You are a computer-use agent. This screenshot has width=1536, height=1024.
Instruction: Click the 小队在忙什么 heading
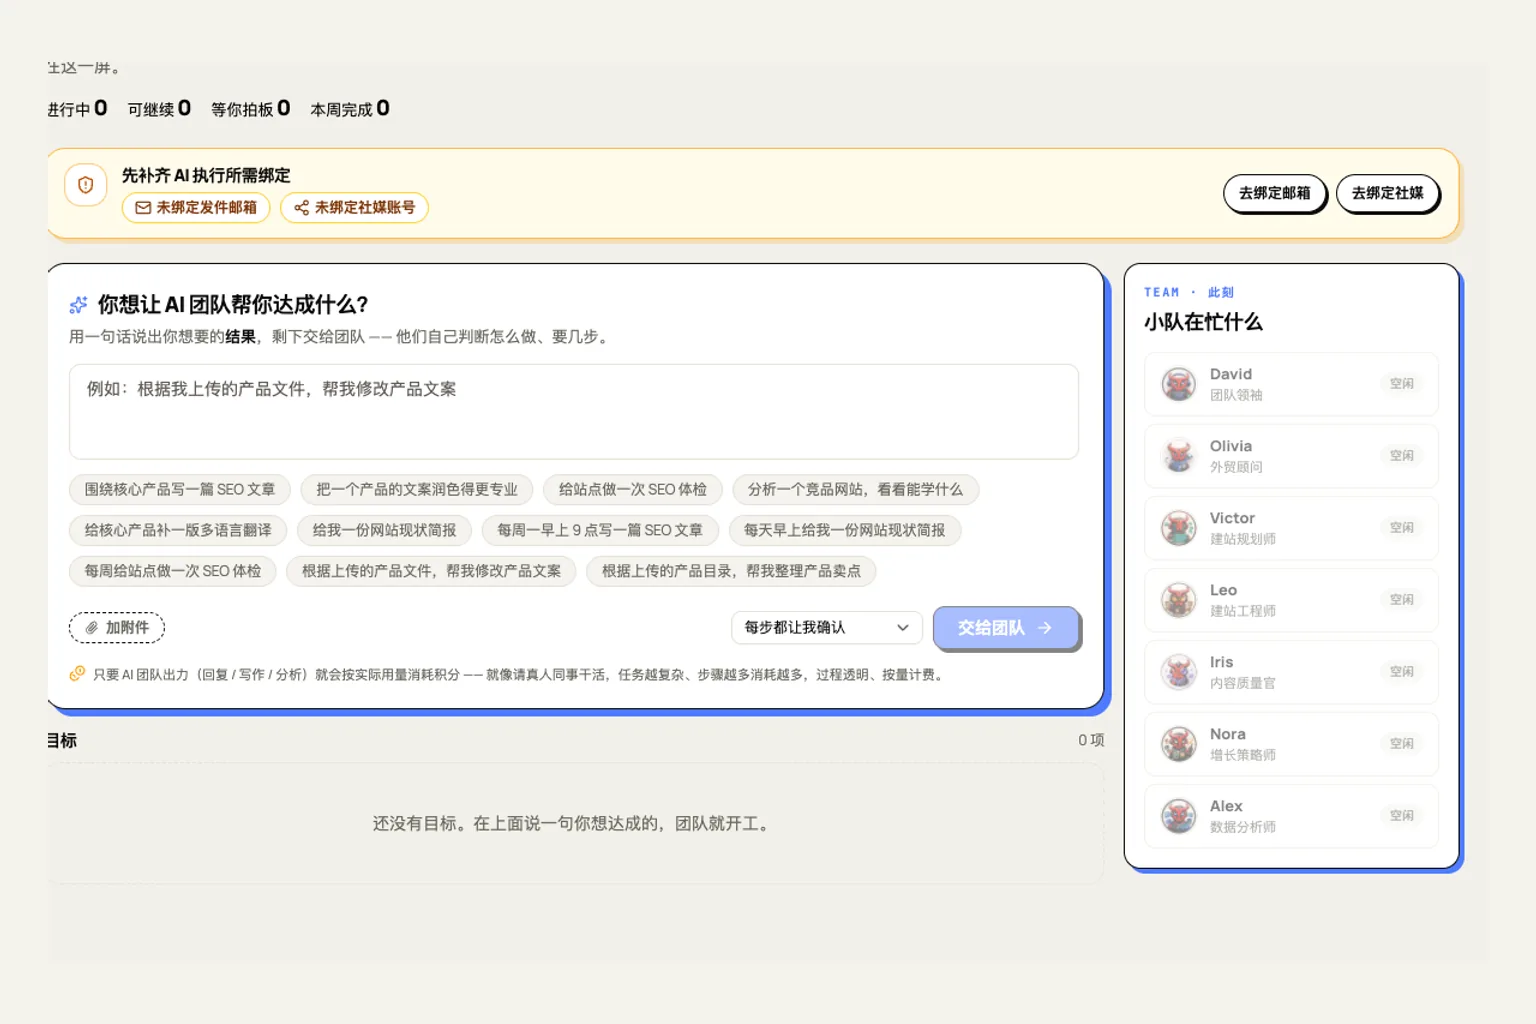pos(1203,322)
